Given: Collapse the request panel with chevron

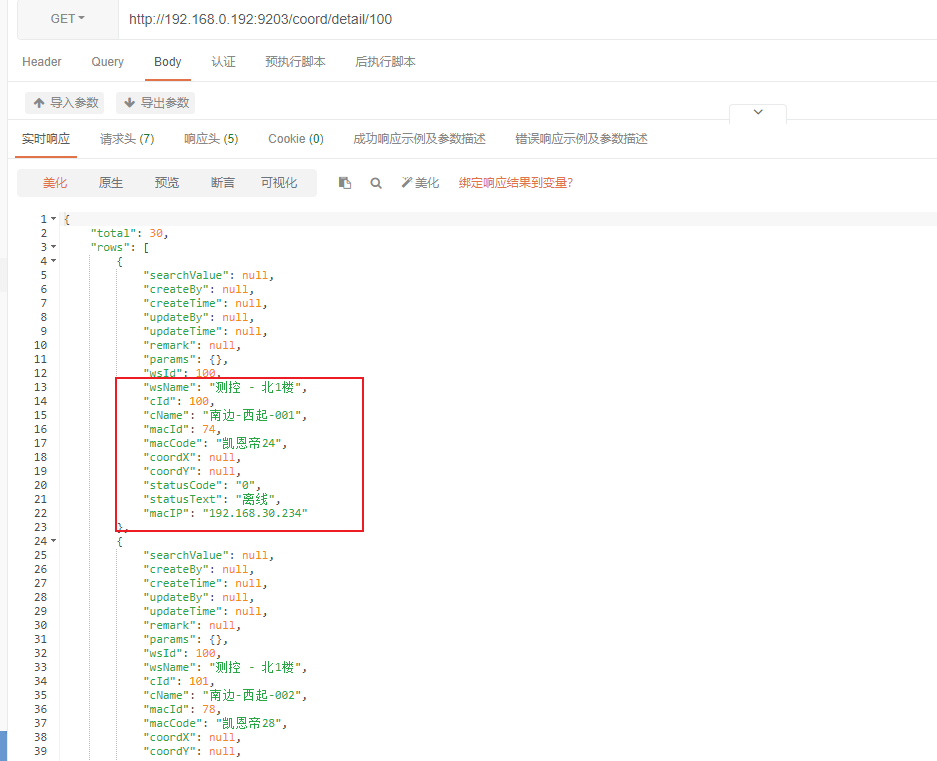Looking at the screenshot, I should (x=758, y=112).
